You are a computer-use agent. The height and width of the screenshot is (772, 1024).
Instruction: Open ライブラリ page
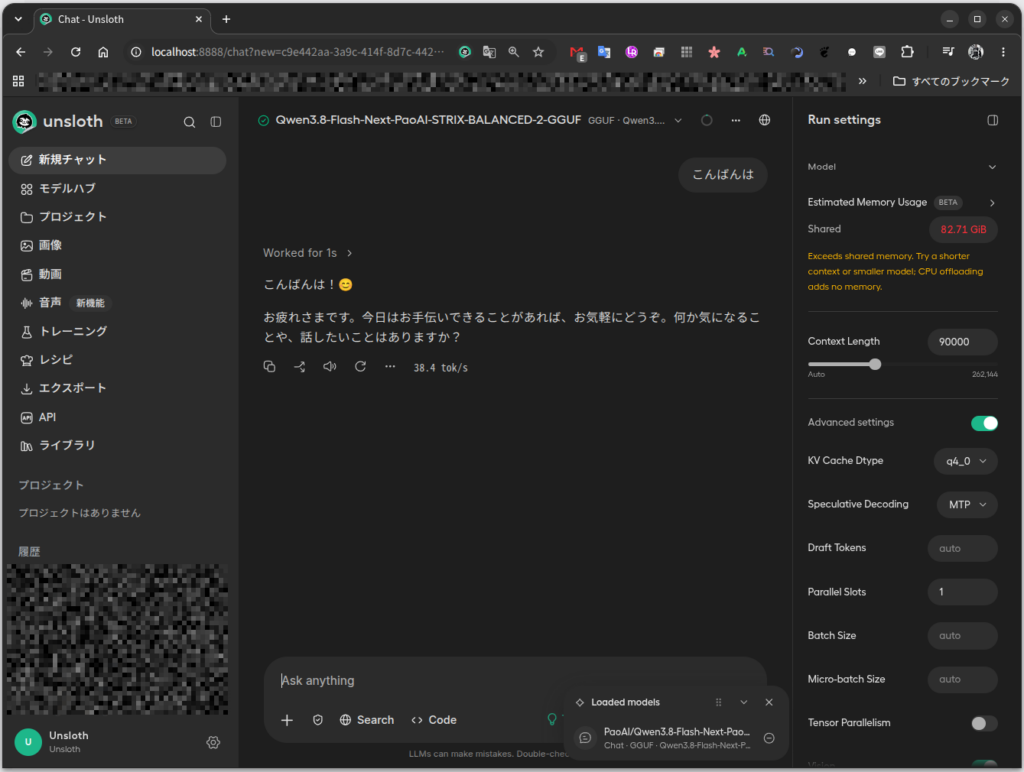click(x=118, y=445)
